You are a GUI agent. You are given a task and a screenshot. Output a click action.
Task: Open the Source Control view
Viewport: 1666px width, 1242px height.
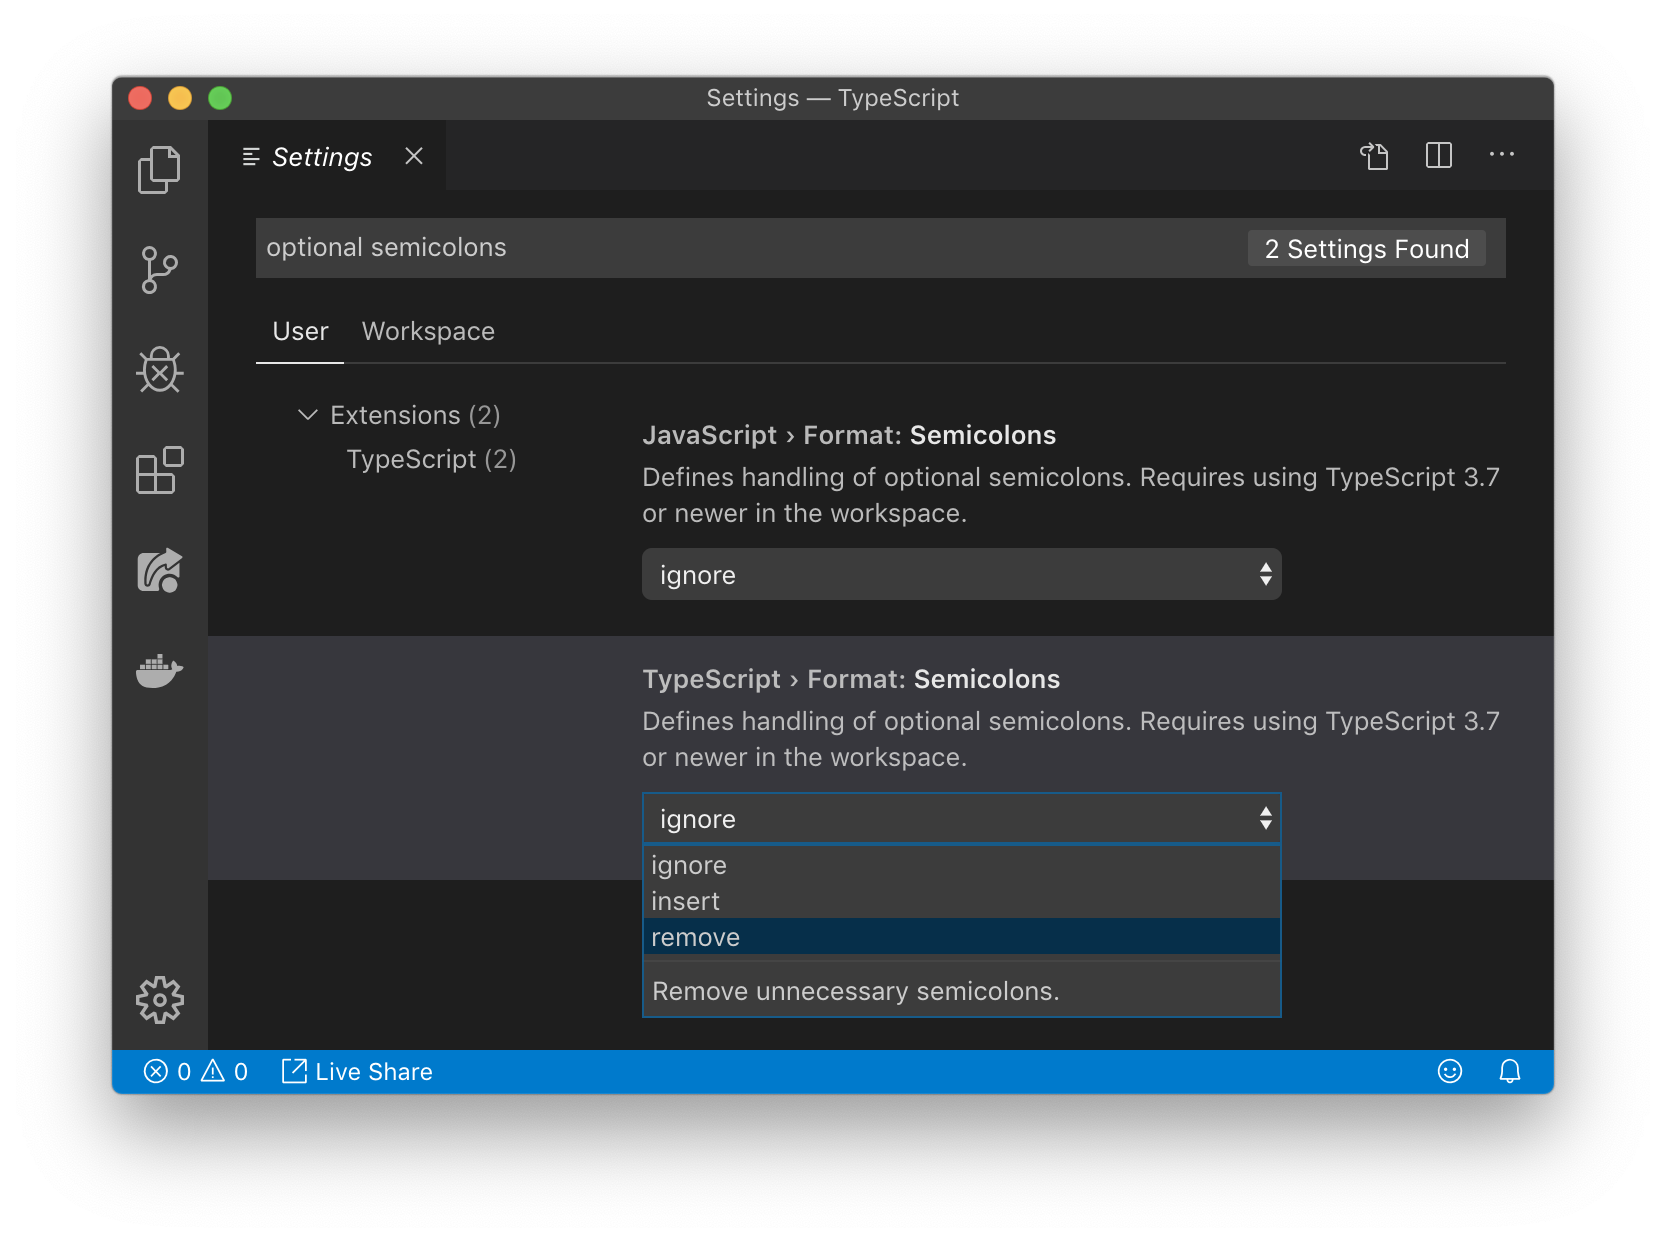(158, 270)
